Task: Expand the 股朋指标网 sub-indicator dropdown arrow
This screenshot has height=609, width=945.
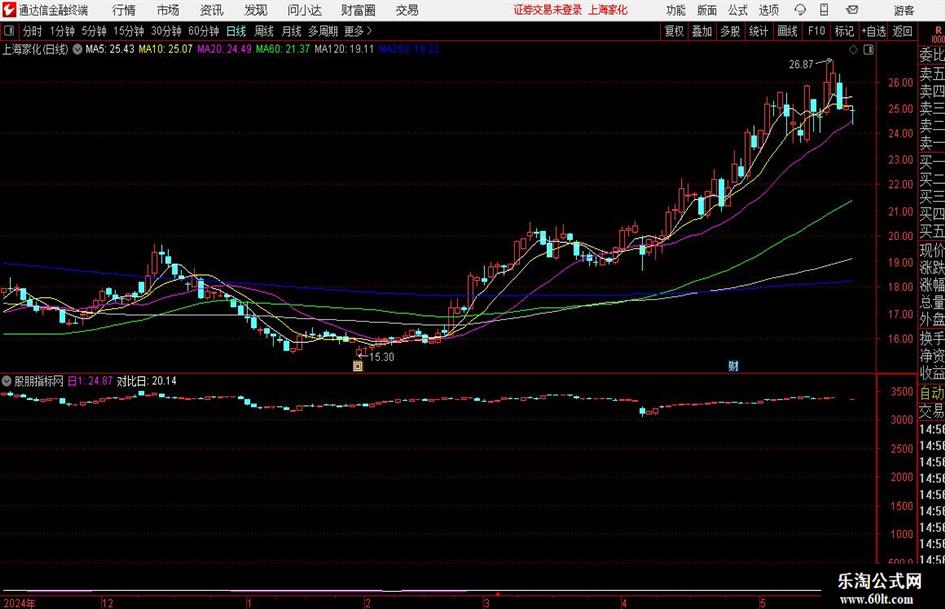Action: tap(7, 380)
